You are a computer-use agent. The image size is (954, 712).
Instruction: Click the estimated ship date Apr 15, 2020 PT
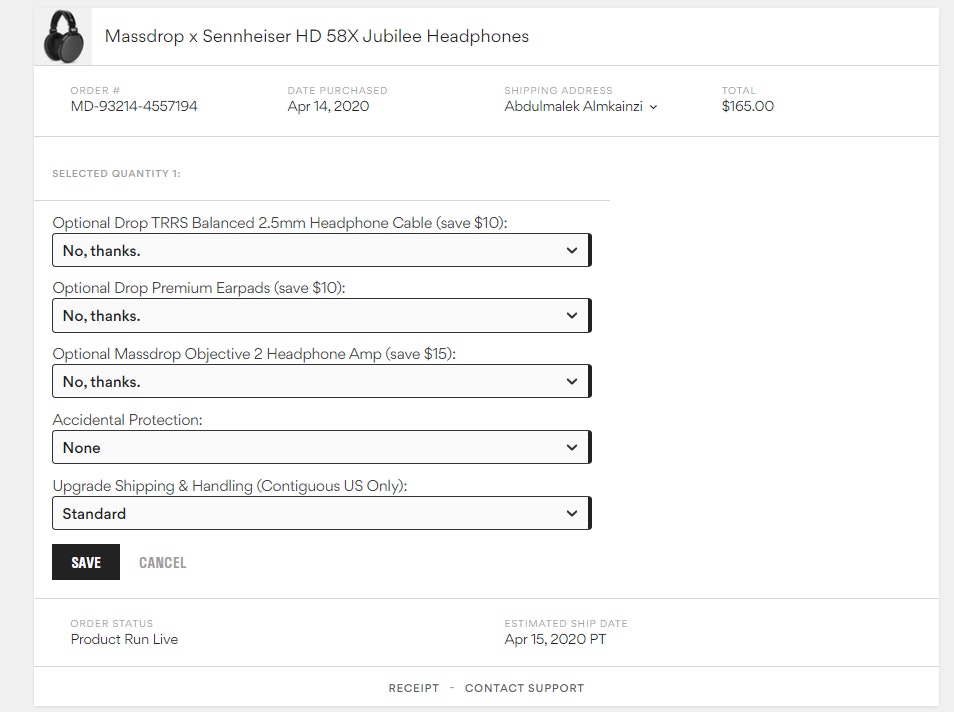pyautogui.click(x=555, y=639)
